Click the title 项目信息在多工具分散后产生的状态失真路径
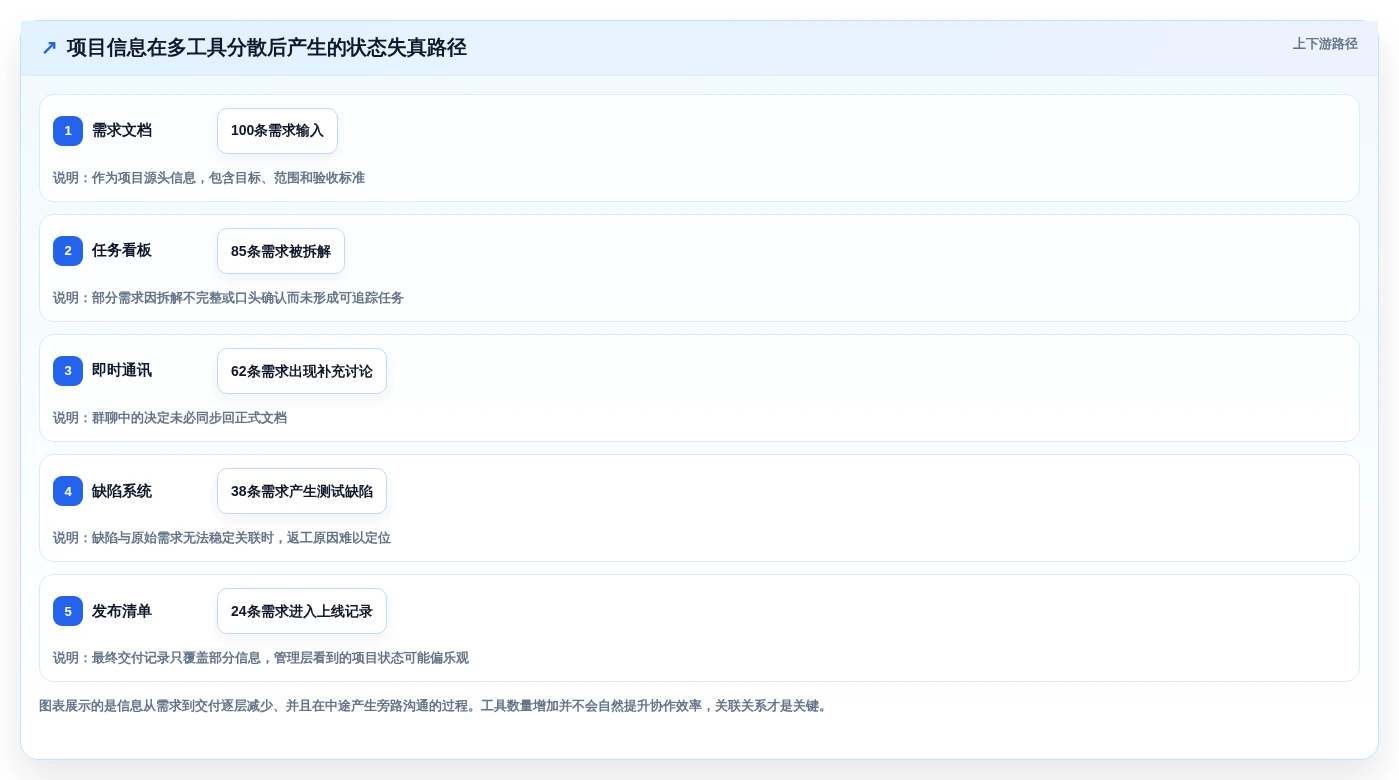 (267, 48)
